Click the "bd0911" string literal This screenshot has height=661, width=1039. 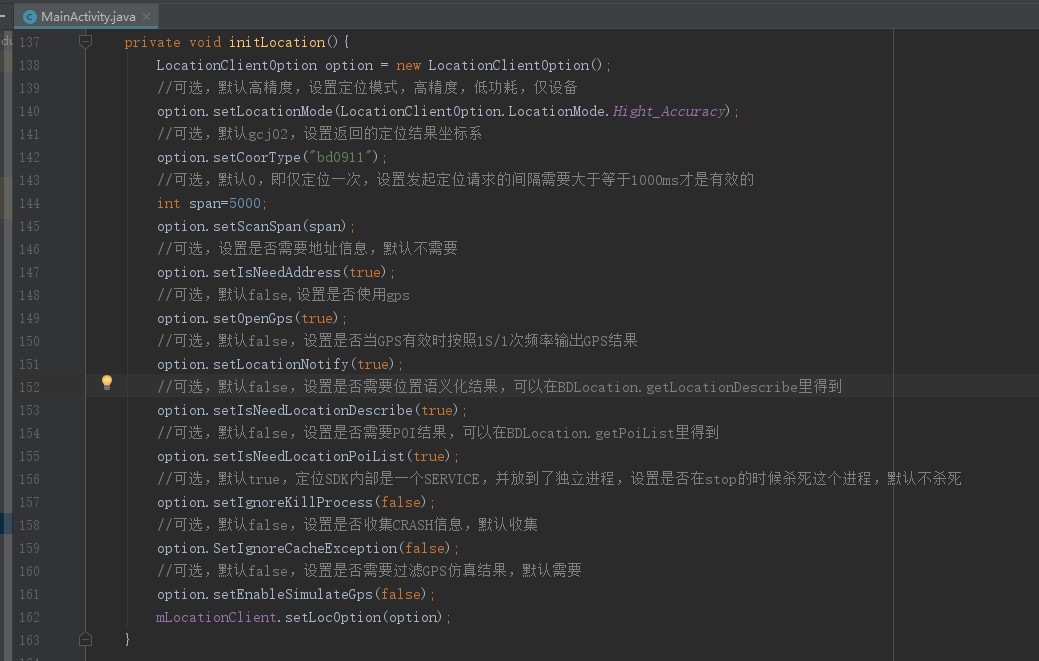(x=341, y=158)
